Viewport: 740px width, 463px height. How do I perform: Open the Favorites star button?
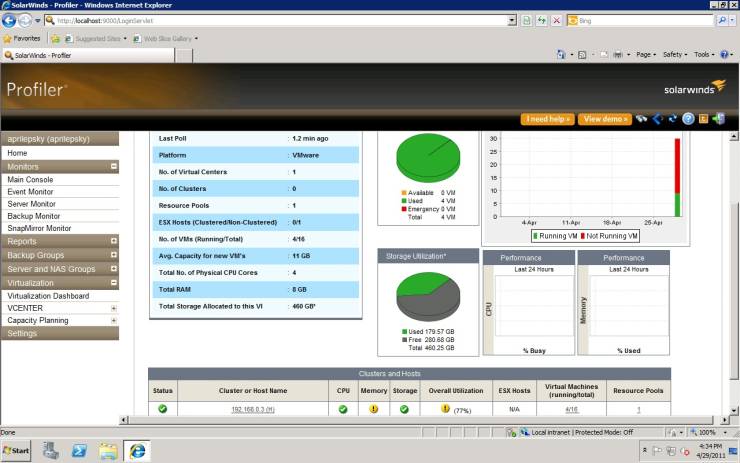[22, 39]
